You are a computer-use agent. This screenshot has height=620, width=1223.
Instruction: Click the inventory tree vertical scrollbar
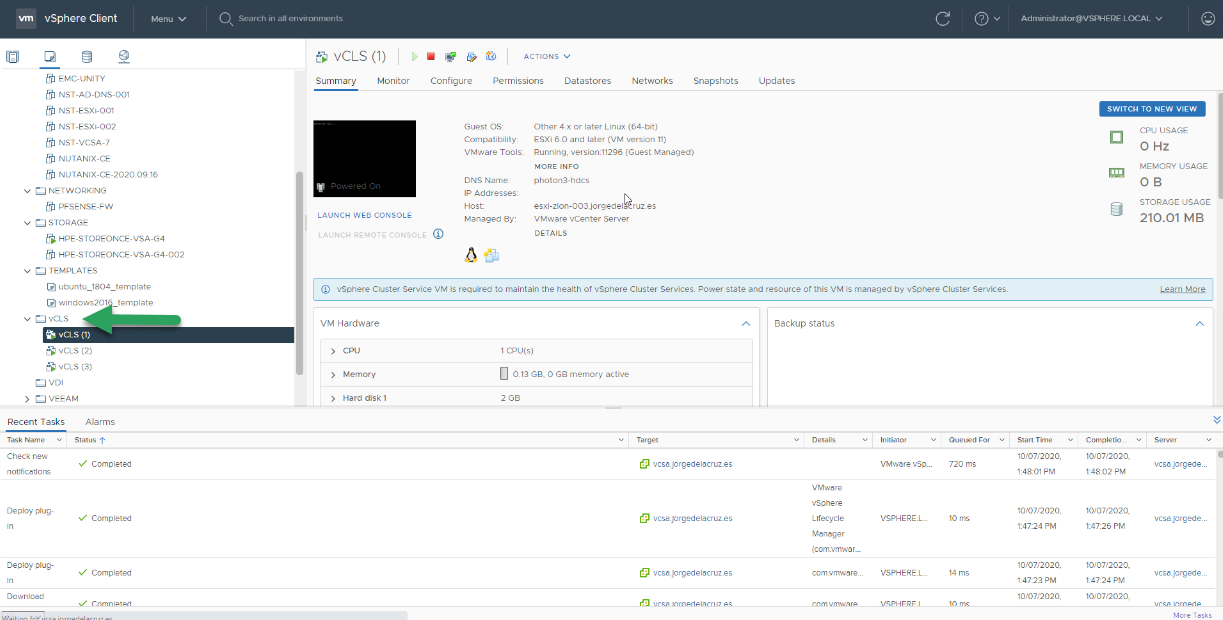[299, 272]
